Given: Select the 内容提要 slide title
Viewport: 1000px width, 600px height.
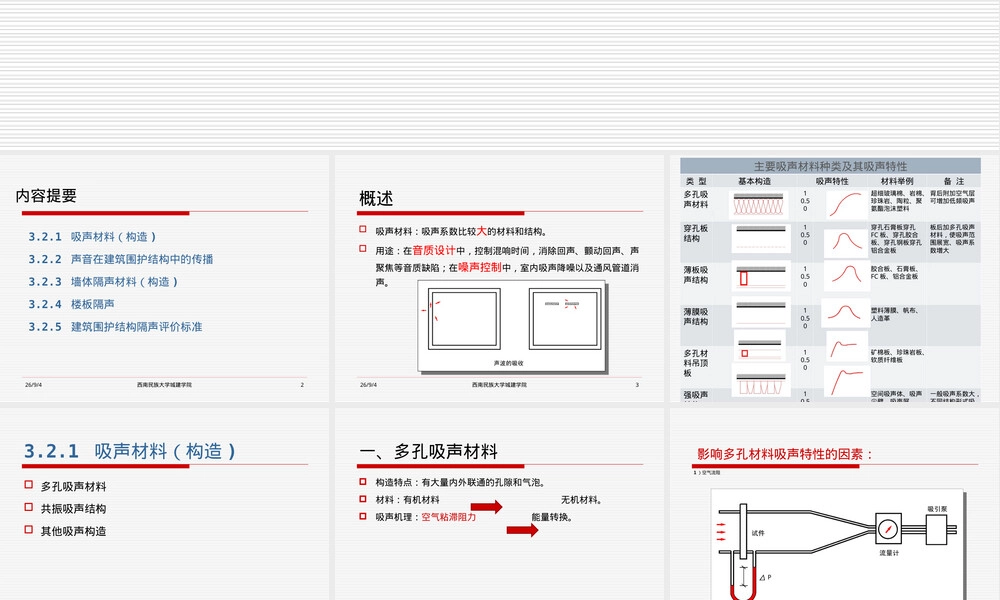Looking at the screenshot, I should [x=46, y=196].
